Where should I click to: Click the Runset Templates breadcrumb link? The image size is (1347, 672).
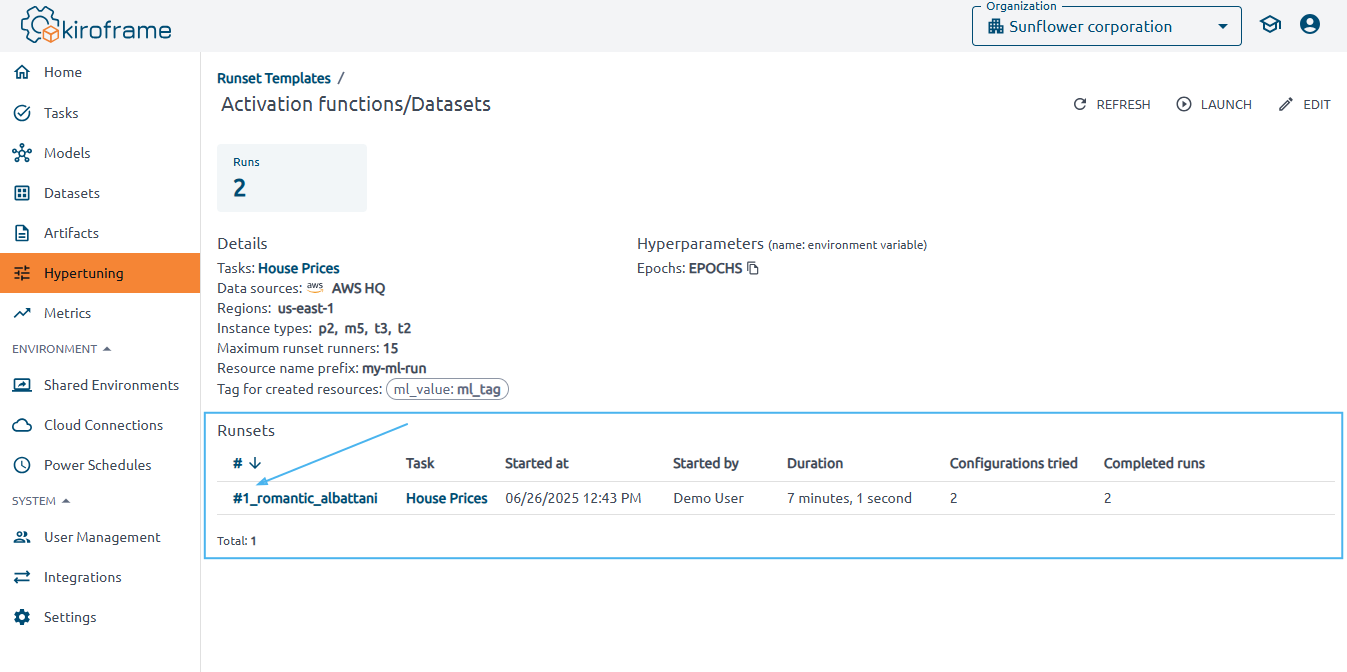point(274,78)
